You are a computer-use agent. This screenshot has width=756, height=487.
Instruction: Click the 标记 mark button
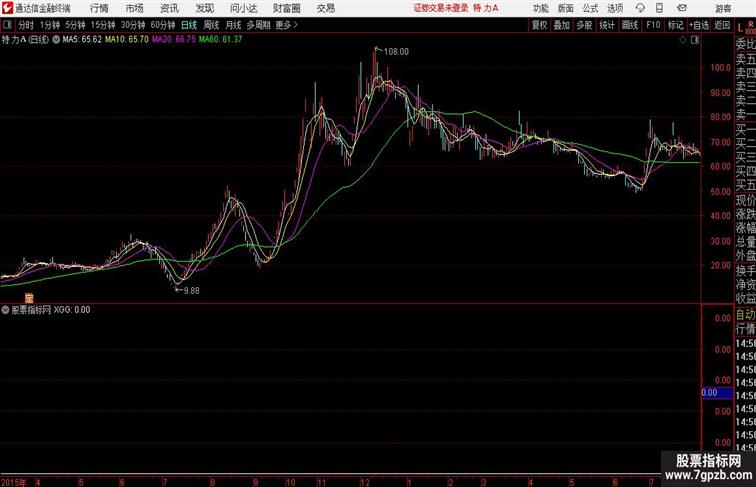[x=675, y=25]
